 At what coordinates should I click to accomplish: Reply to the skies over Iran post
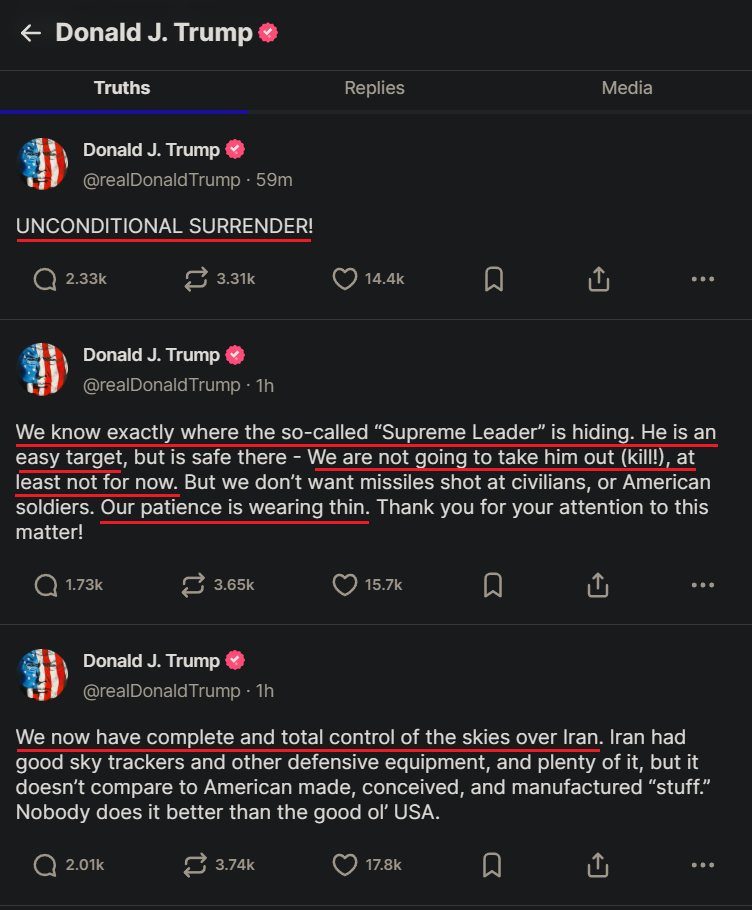45,863
